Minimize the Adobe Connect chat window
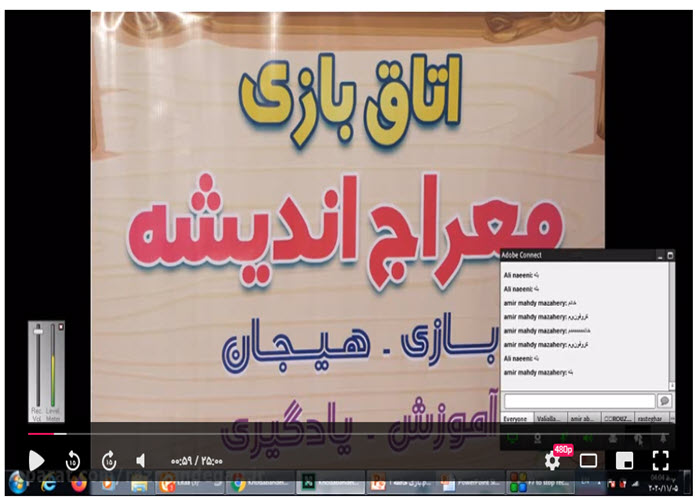This screenshot has height=498, width=696. pyautogui.click(x=660, y=255)
